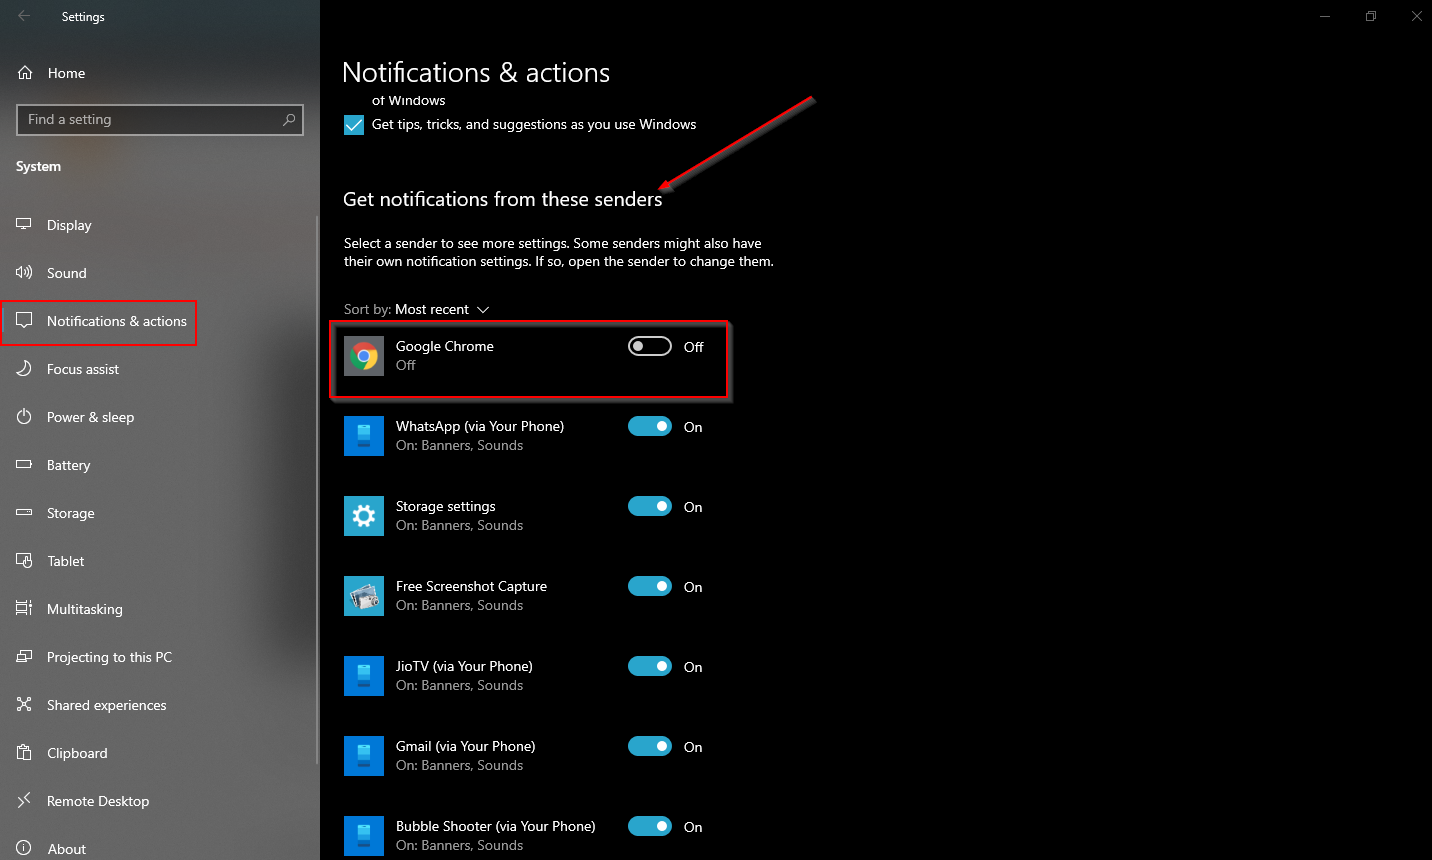Select Multitasking in sidebar
This screenshot has width=1432, height=860.
[158, 609]
